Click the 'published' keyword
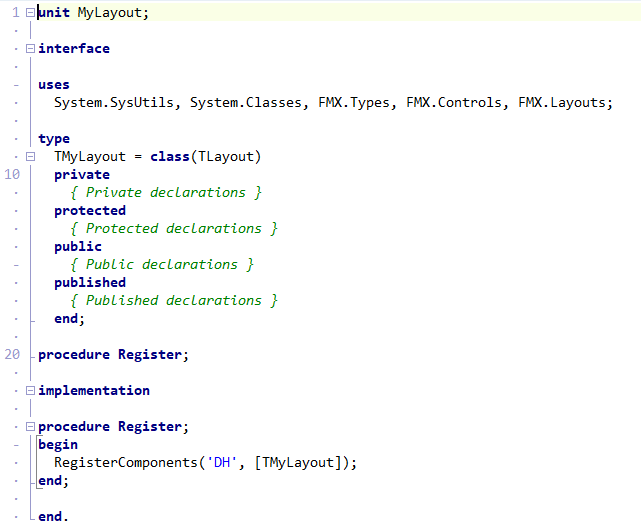 point(90,283)
